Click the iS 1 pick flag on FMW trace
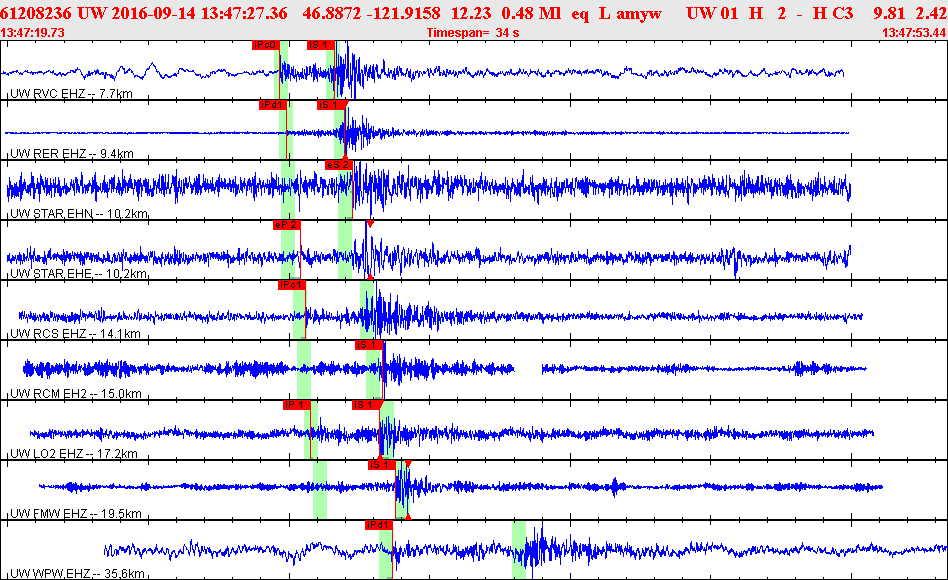Screen dimensions: 948x580 381,464
